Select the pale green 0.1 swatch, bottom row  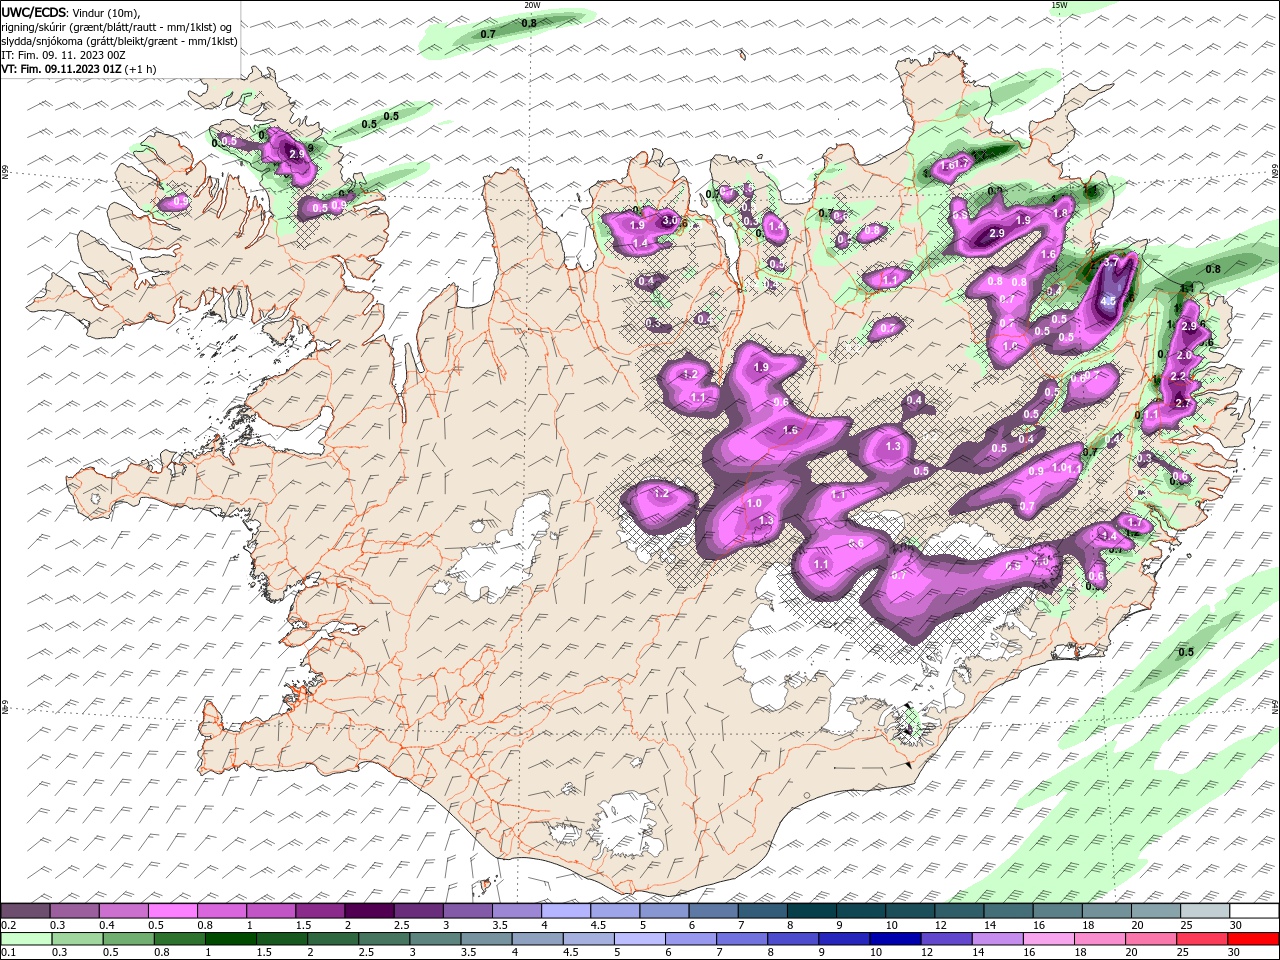tap(26, 939)
